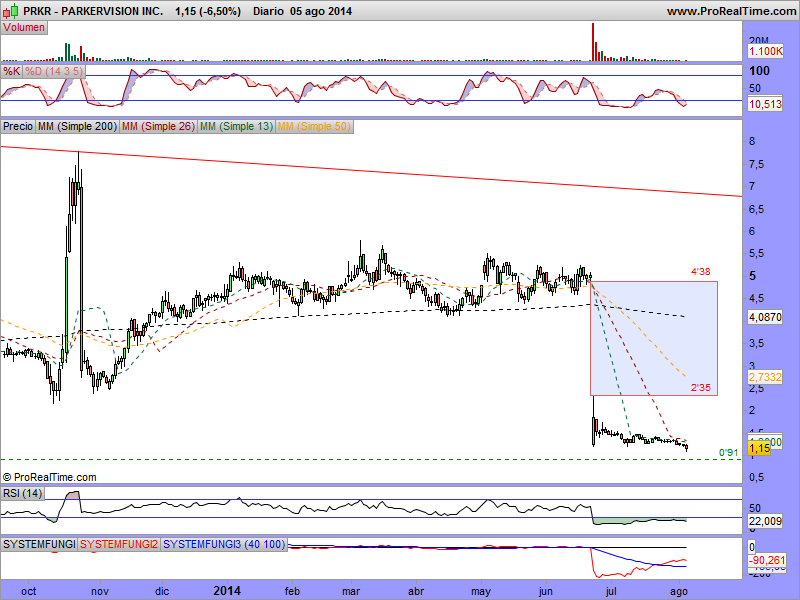Click the www.ProRealTime.com link

pyautogui.click(x=731, y=11)
